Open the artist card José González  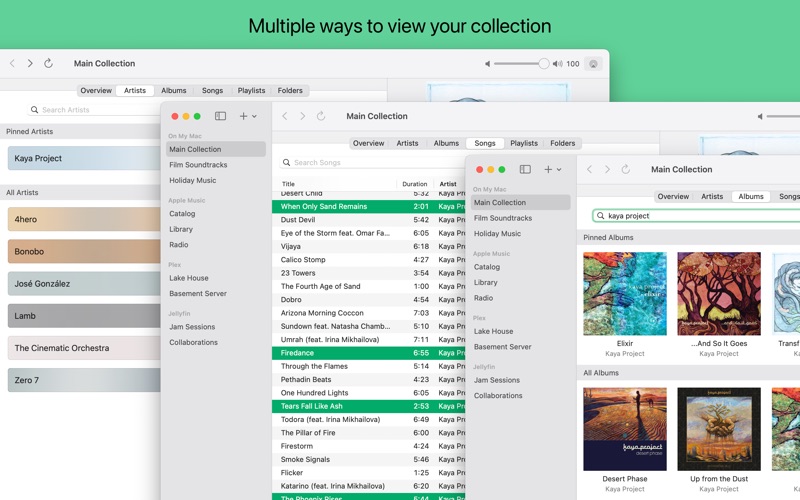pos(84,283)
